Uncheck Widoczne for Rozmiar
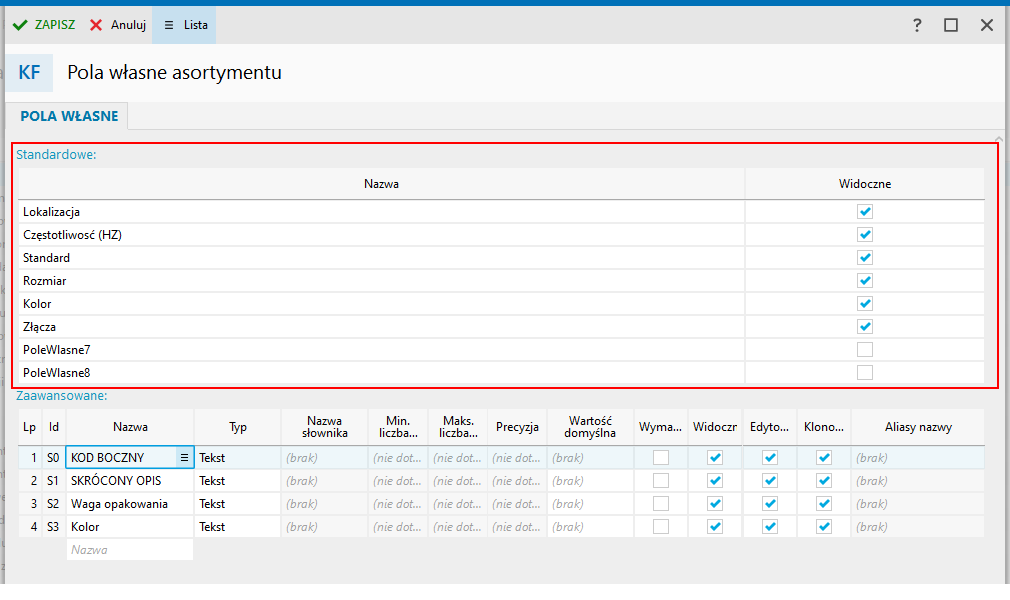This screenshot has width=1010, height=600. point(864,280)
